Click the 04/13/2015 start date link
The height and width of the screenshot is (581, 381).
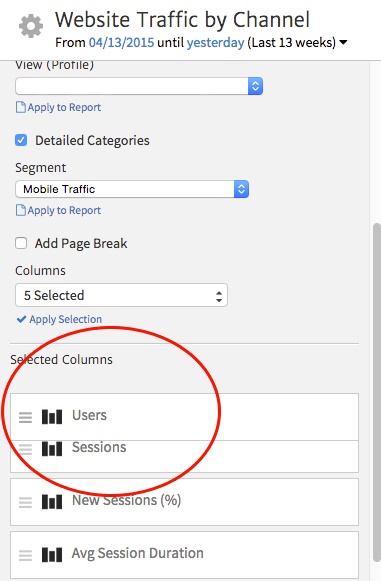(x=121, y=42)
